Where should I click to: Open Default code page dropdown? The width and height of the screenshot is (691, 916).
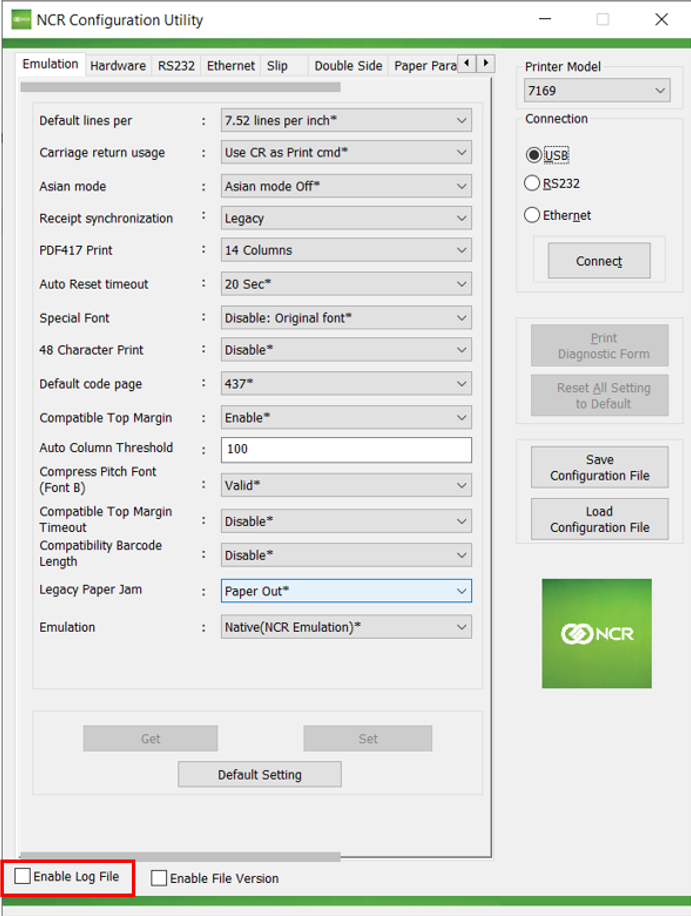pos(346,384)
